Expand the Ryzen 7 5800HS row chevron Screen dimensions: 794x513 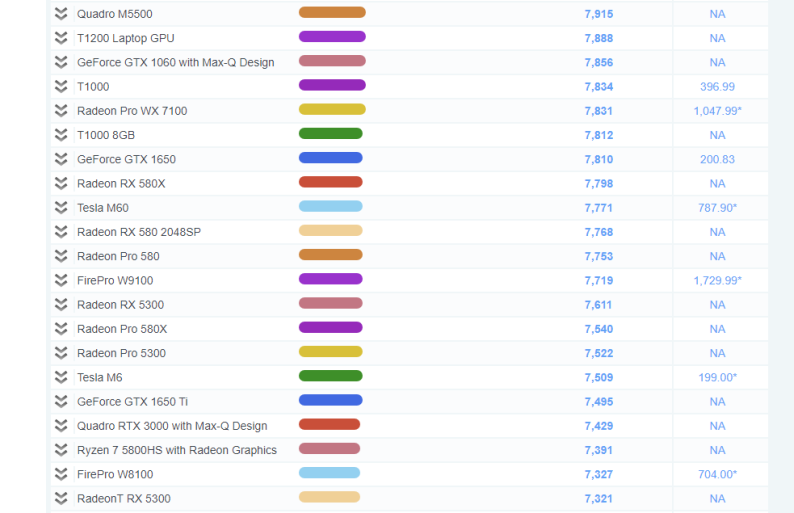(x=61, y=450)
